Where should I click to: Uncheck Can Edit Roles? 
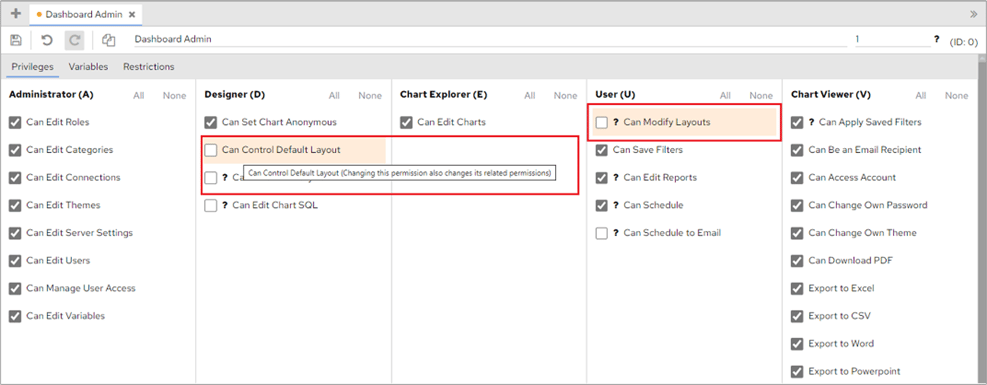pyautogui.click(x=15, y=123)
